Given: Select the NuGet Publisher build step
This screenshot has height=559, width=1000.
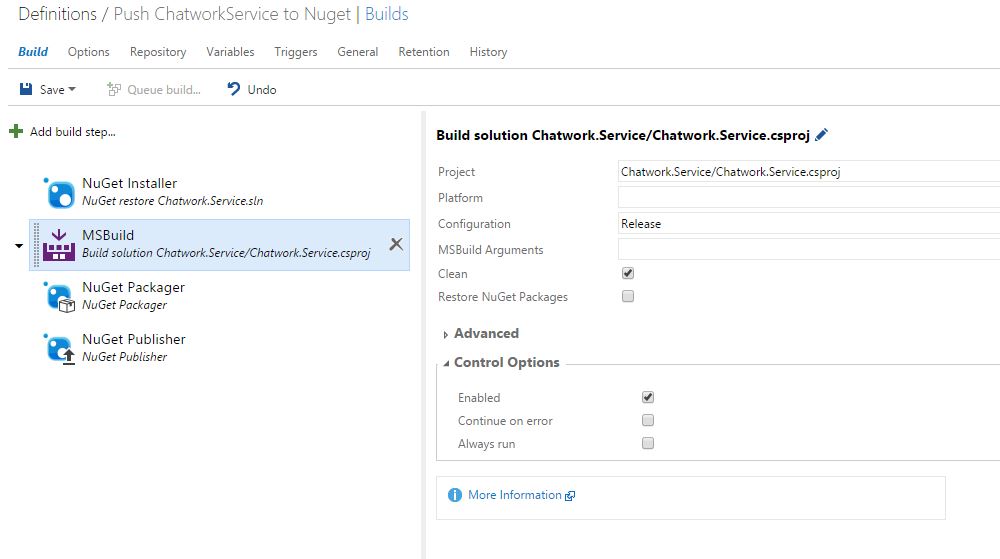Looking at the screenshot, I should pos(219,348).
